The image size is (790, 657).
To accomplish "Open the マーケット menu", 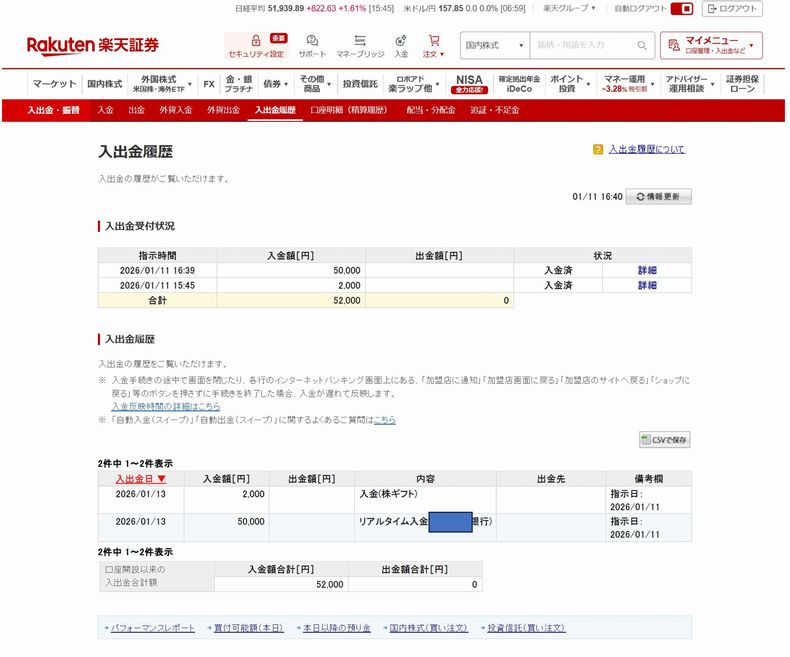I will tap(54, 84).
